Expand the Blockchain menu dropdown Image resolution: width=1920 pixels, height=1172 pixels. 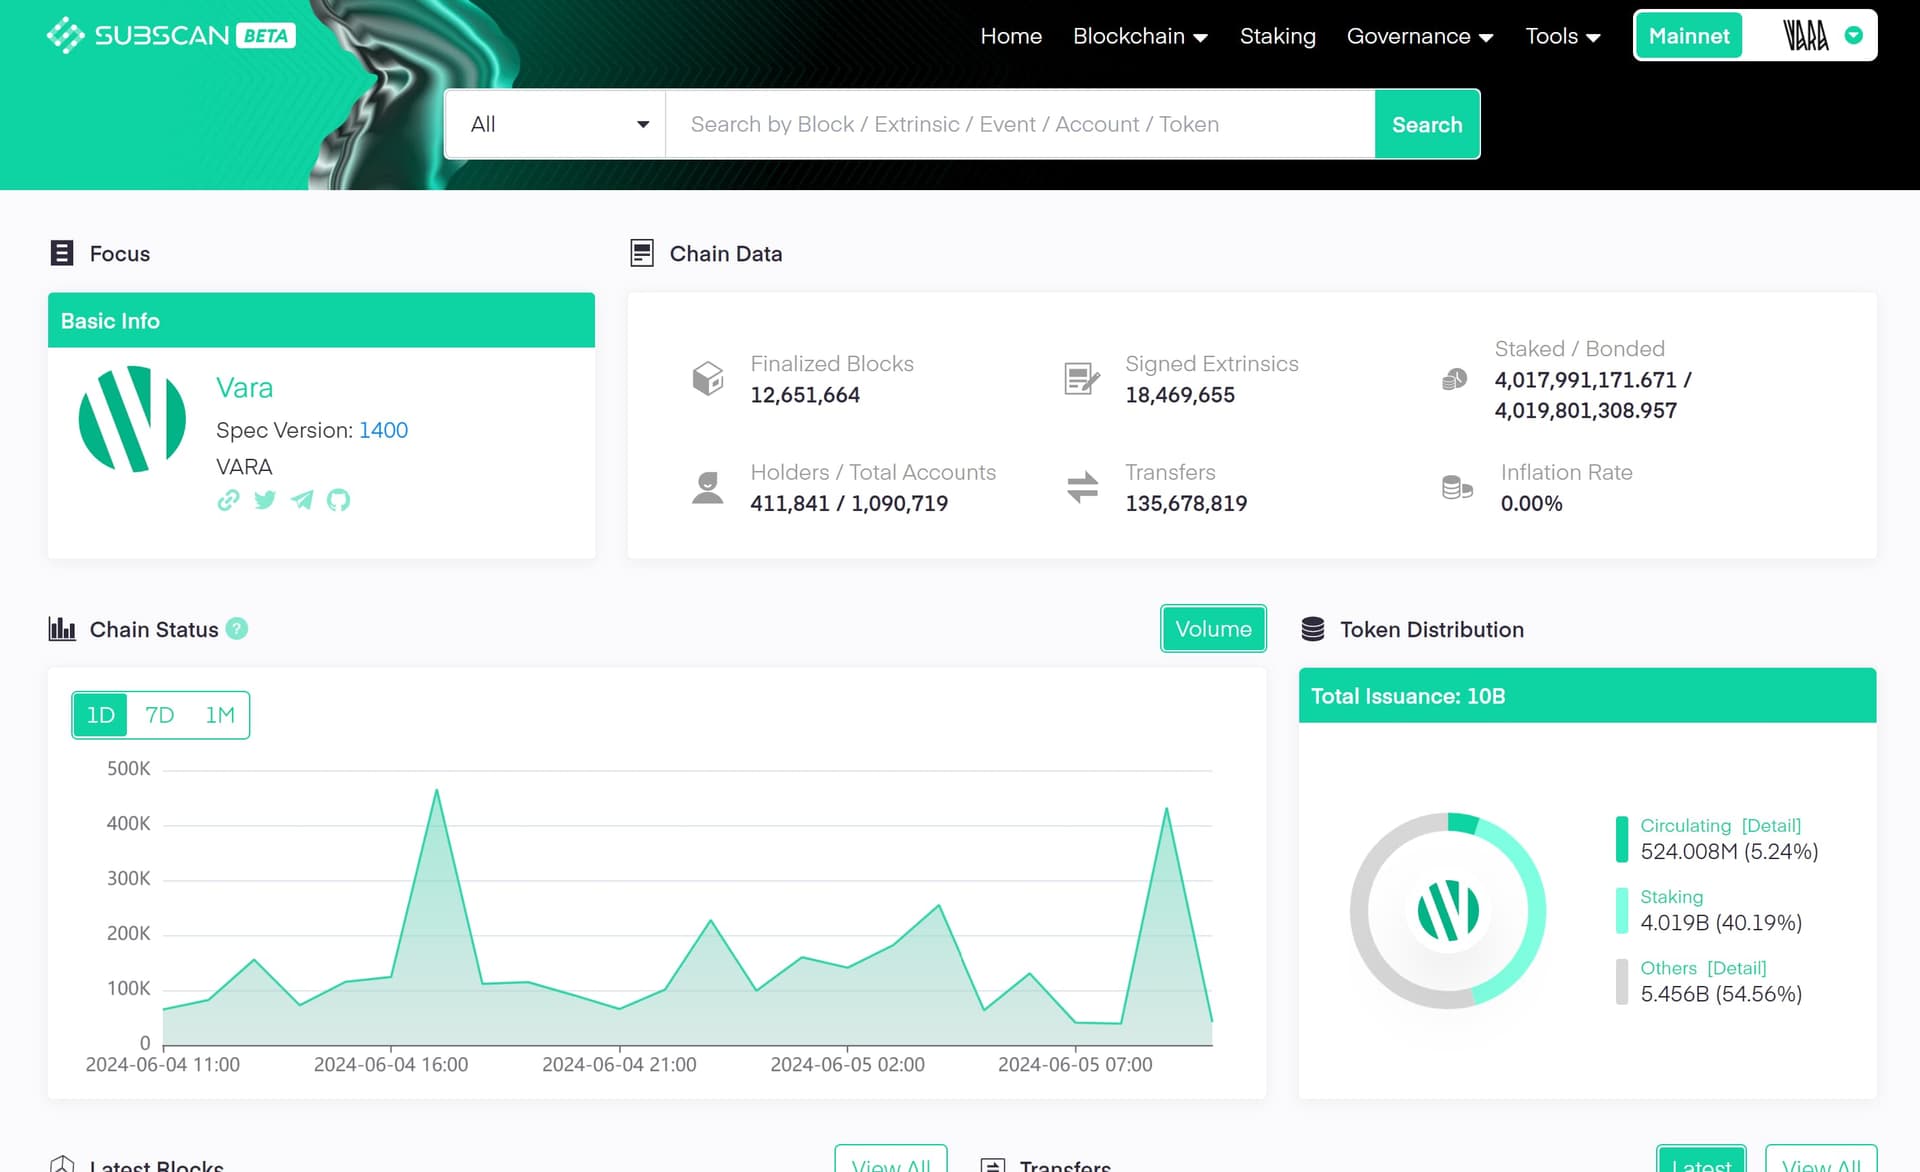point(1140,36)
